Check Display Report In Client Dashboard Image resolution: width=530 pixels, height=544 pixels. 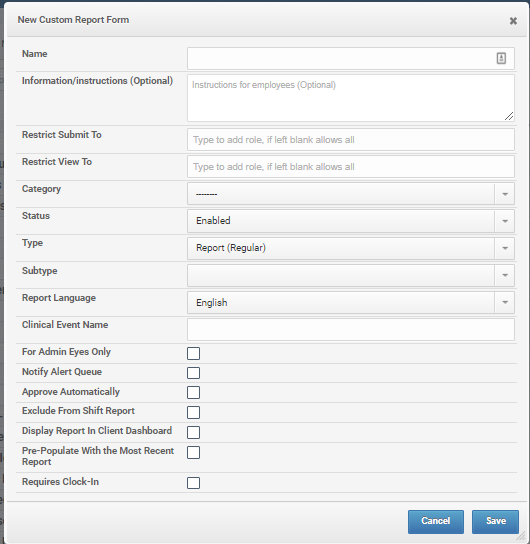coord(193,432)
